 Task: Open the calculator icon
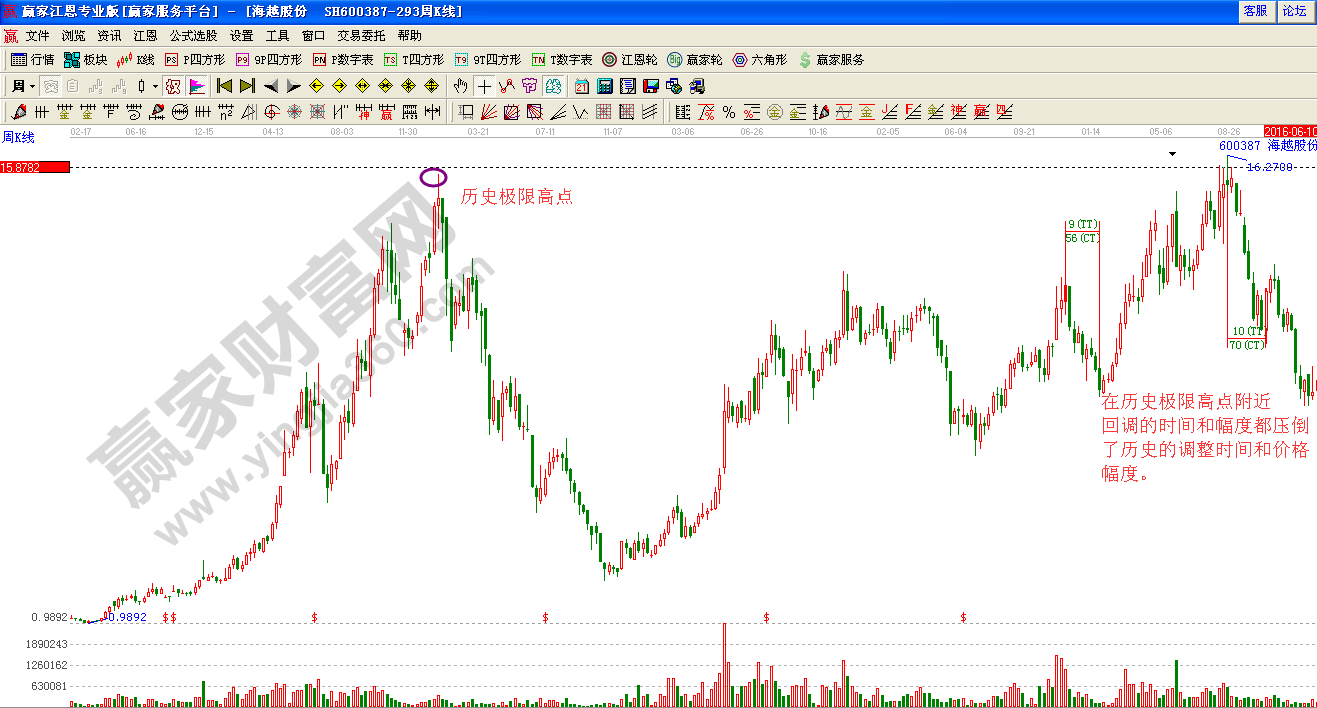tap(605, 86)
